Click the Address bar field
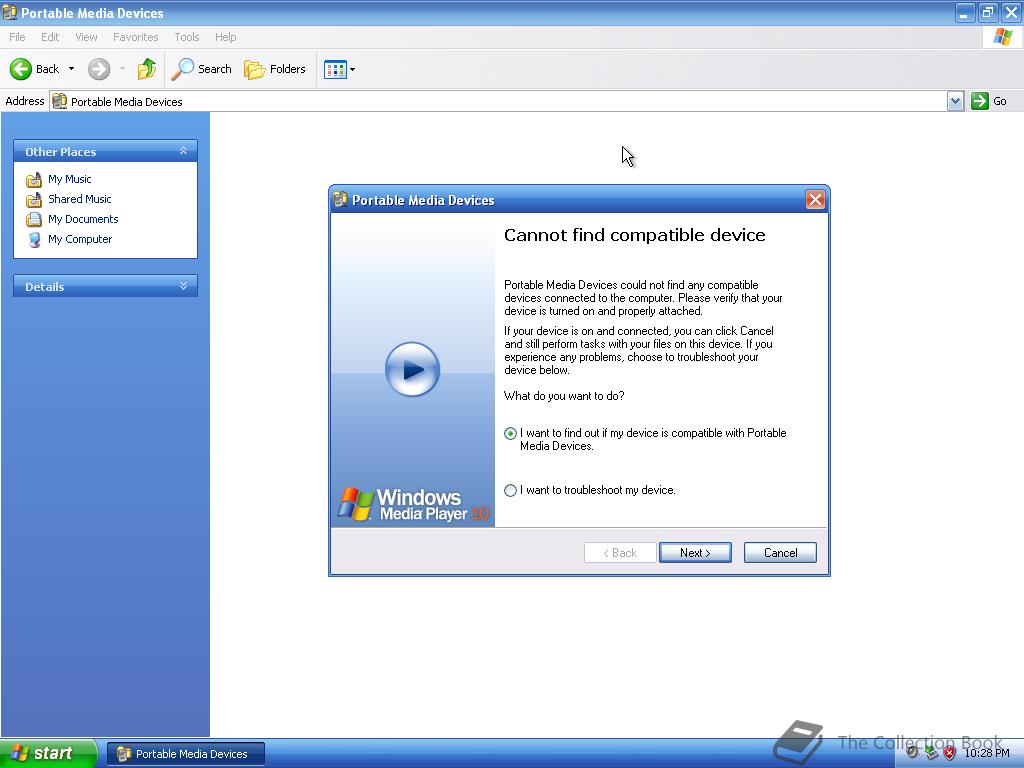This screenshot has width=1024, height=768. (498, 101)
